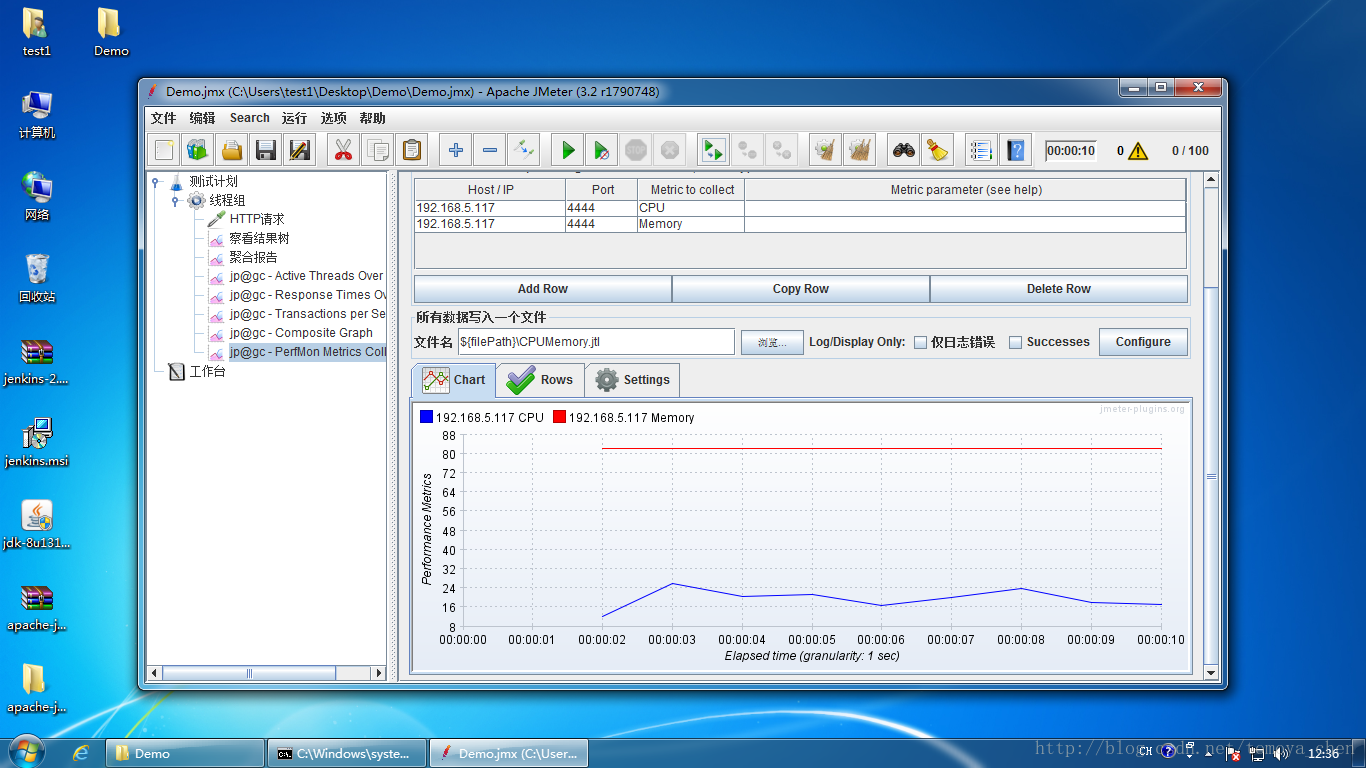Click the Clear All double-broom icon

pos(860,150)
